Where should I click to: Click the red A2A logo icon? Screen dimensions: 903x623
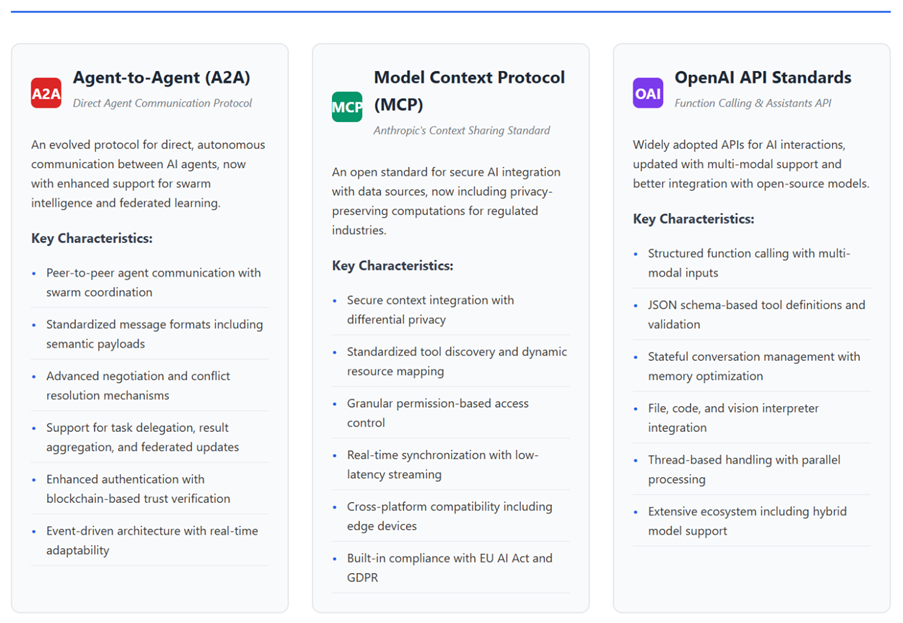(46, 93)
